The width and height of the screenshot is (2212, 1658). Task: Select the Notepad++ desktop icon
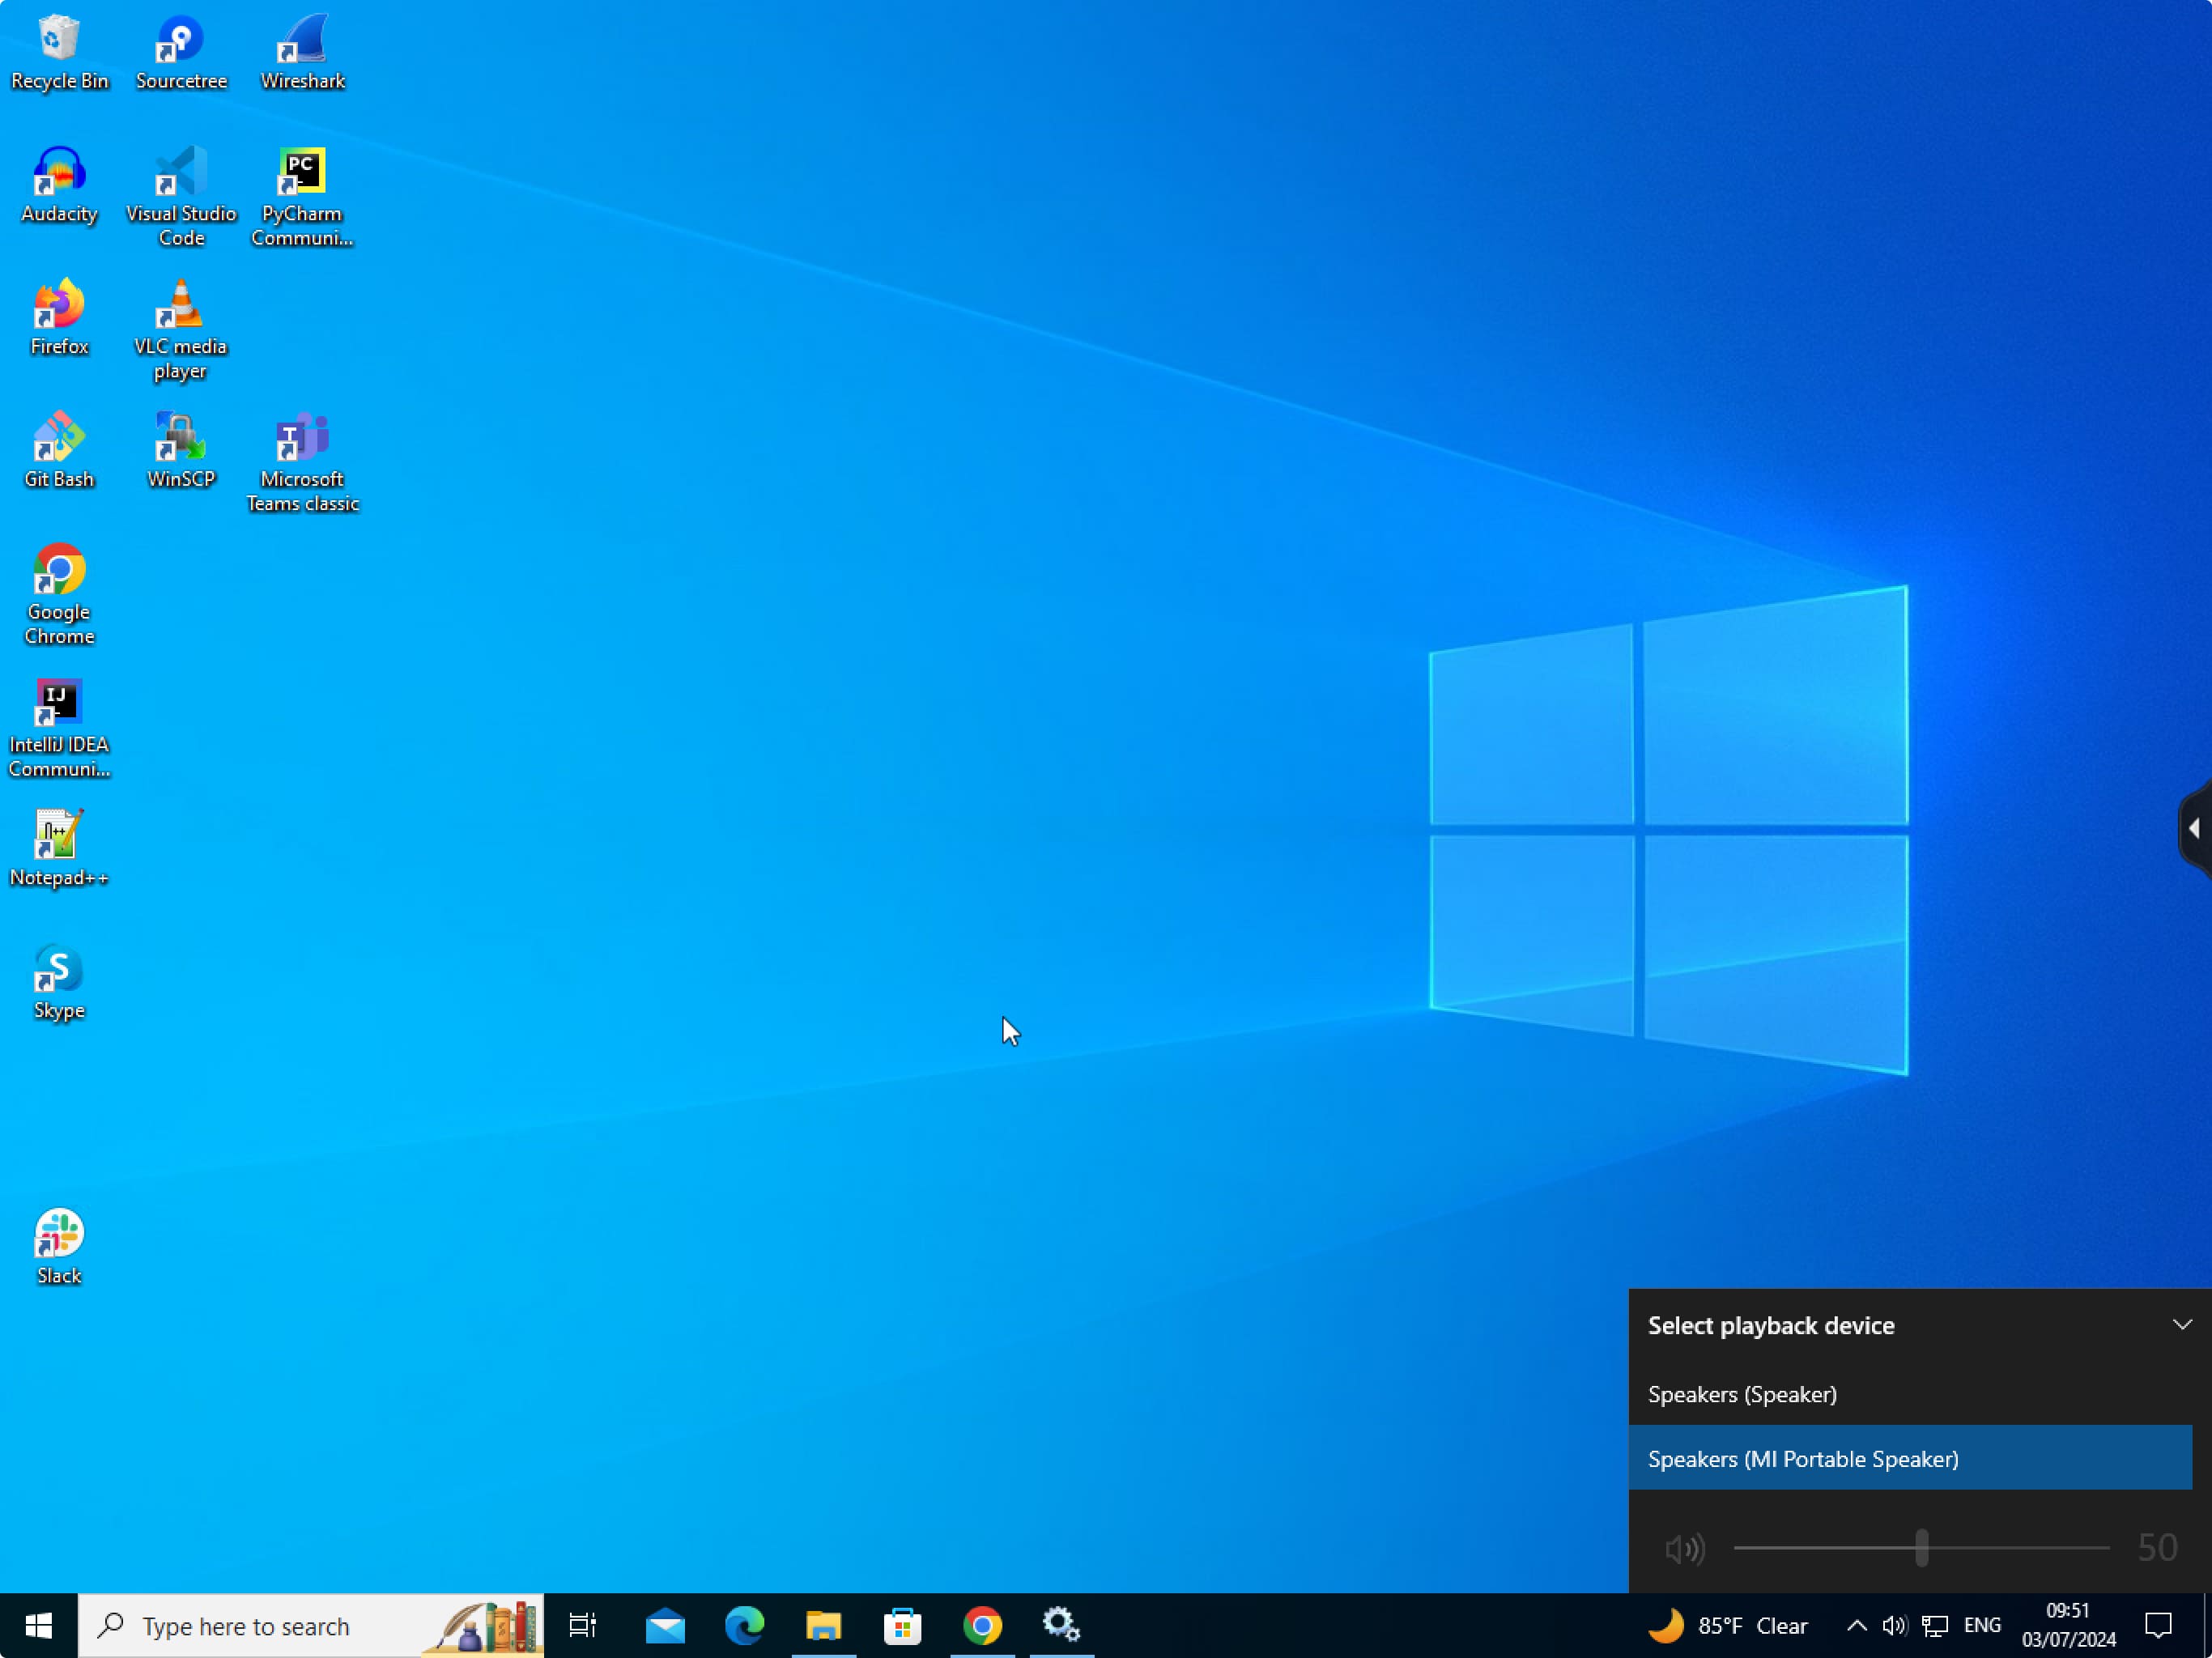tap(59, 849)
